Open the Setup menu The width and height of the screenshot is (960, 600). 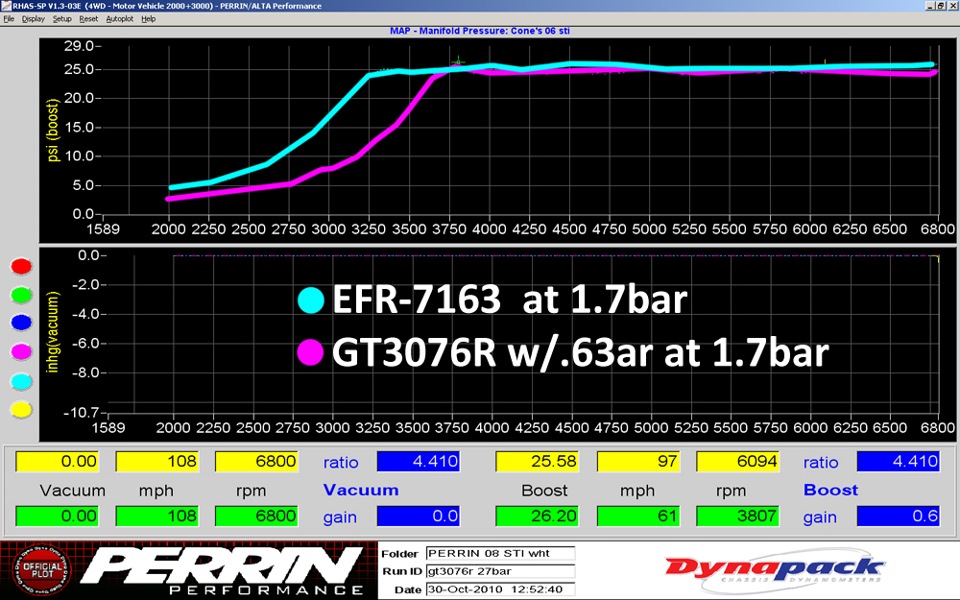coord(62,19)
